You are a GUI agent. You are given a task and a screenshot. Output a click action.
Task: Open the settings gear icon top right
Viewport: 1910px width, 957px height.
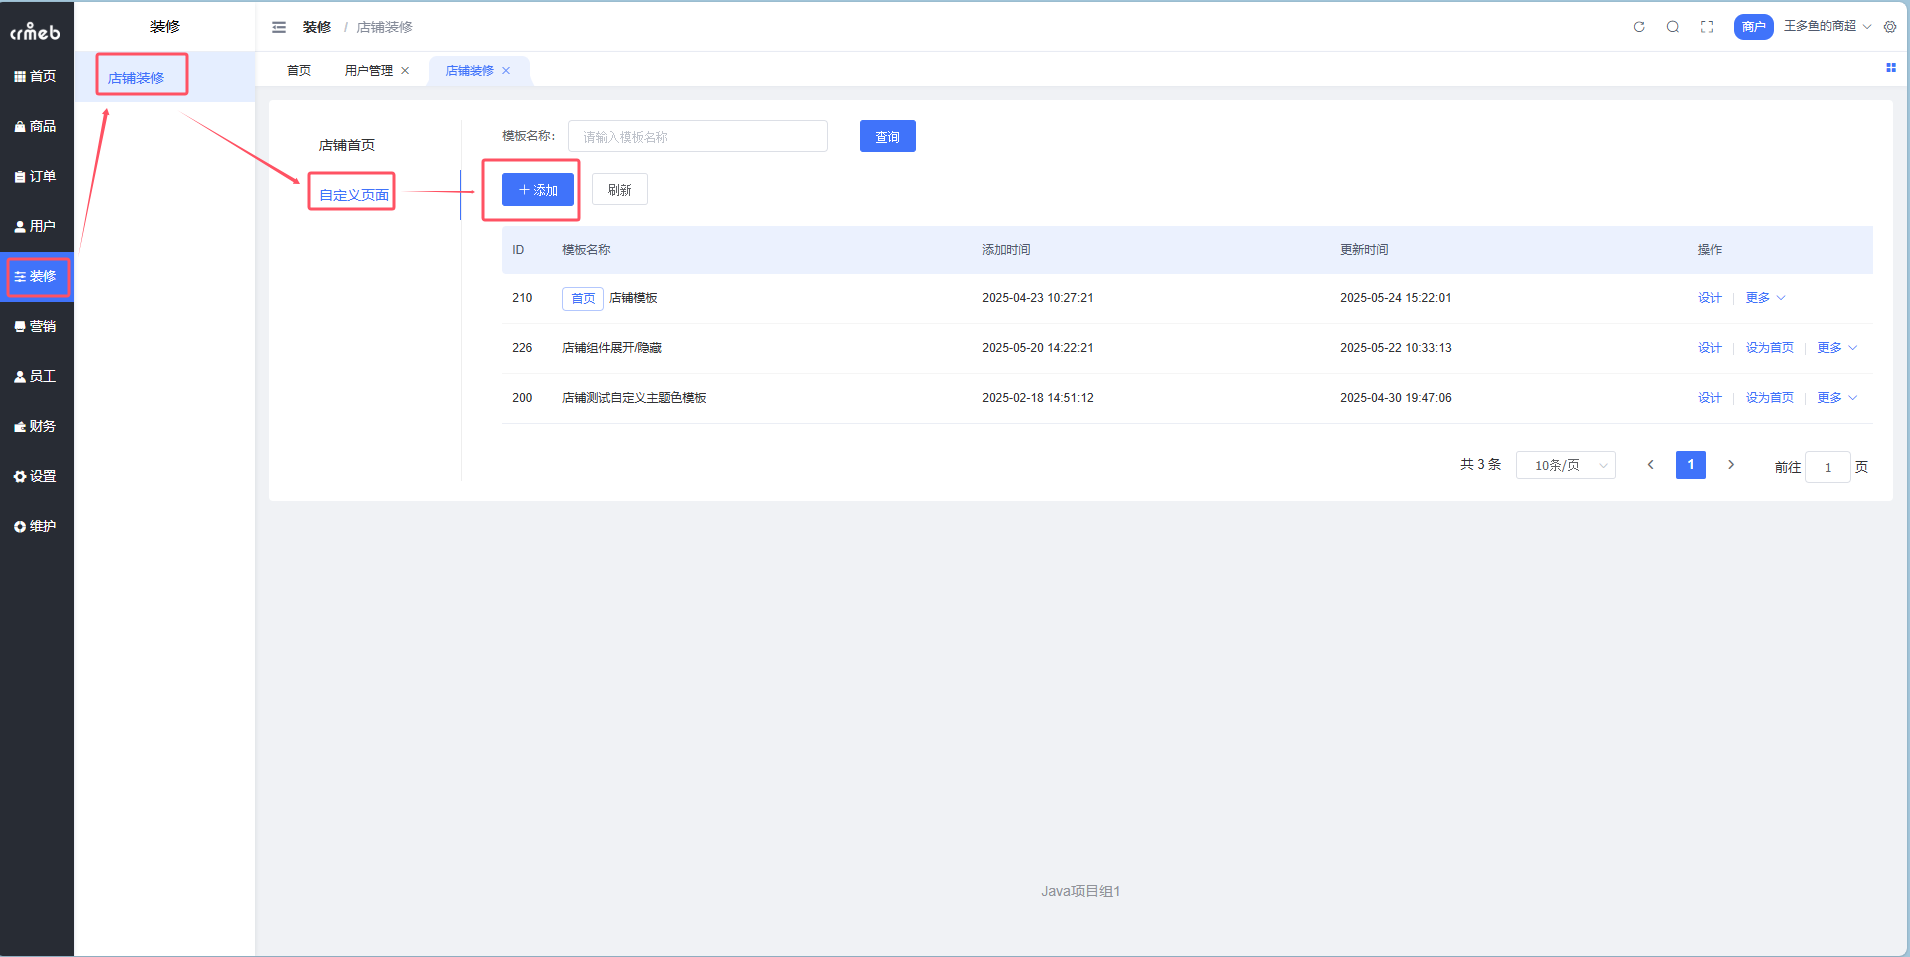1890,27
